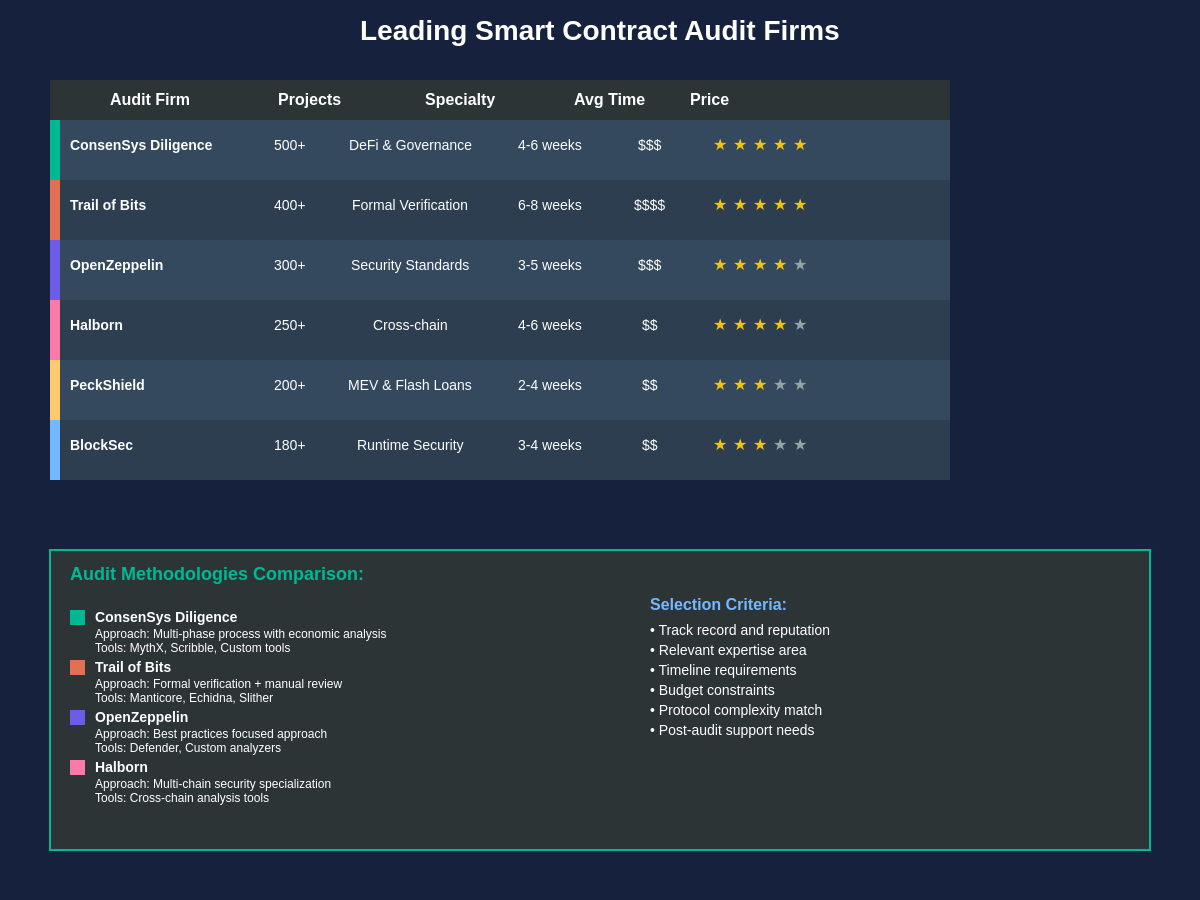The image size is (1200, 900).
Task: Click Approach: Formal verification + manual review line
Action: pyautogui.click(x=218, y=684)
